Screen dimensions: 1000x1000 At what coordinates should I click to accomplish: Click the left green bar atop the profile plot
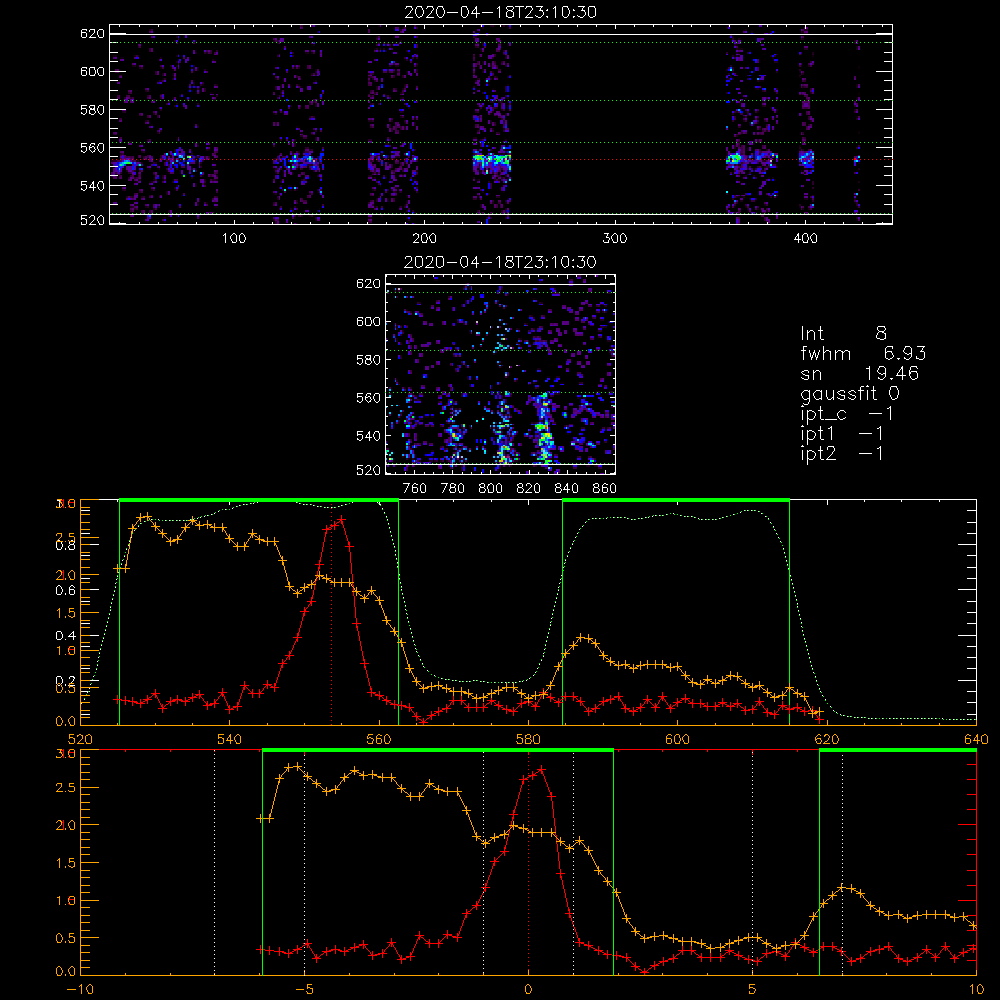(x=259, y=501)
